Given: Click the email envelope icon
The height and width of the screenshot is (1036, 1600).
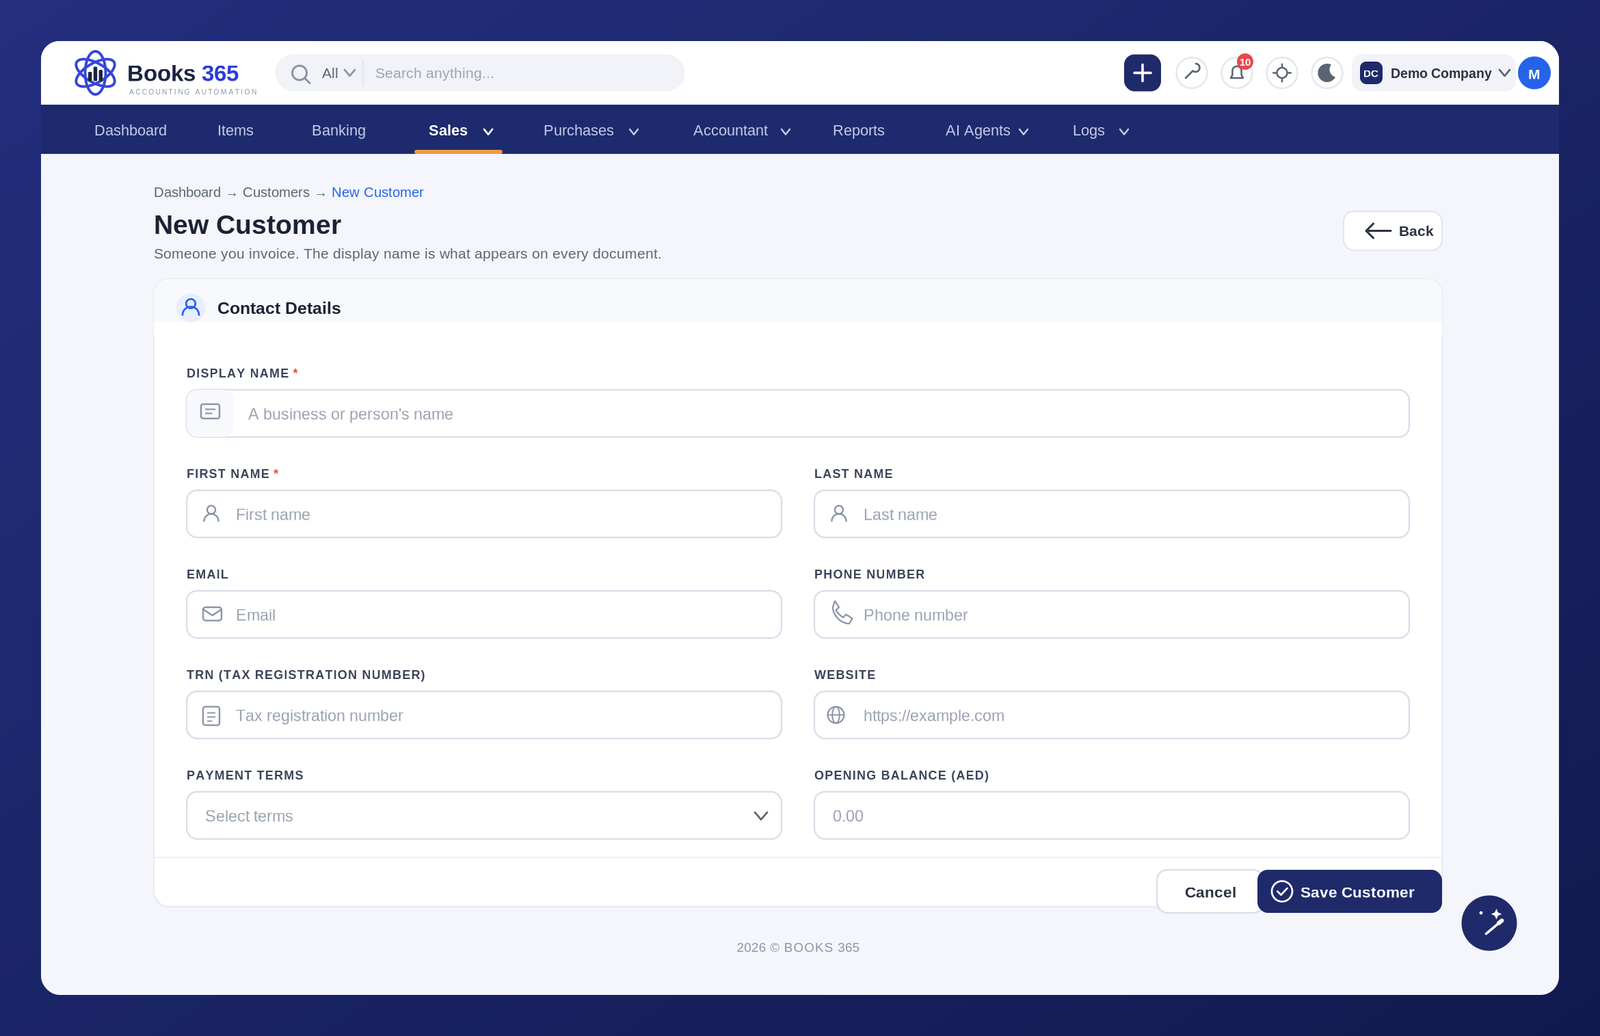Looking at the screenshot, I should pyautogui.click(x=212, y=614).
